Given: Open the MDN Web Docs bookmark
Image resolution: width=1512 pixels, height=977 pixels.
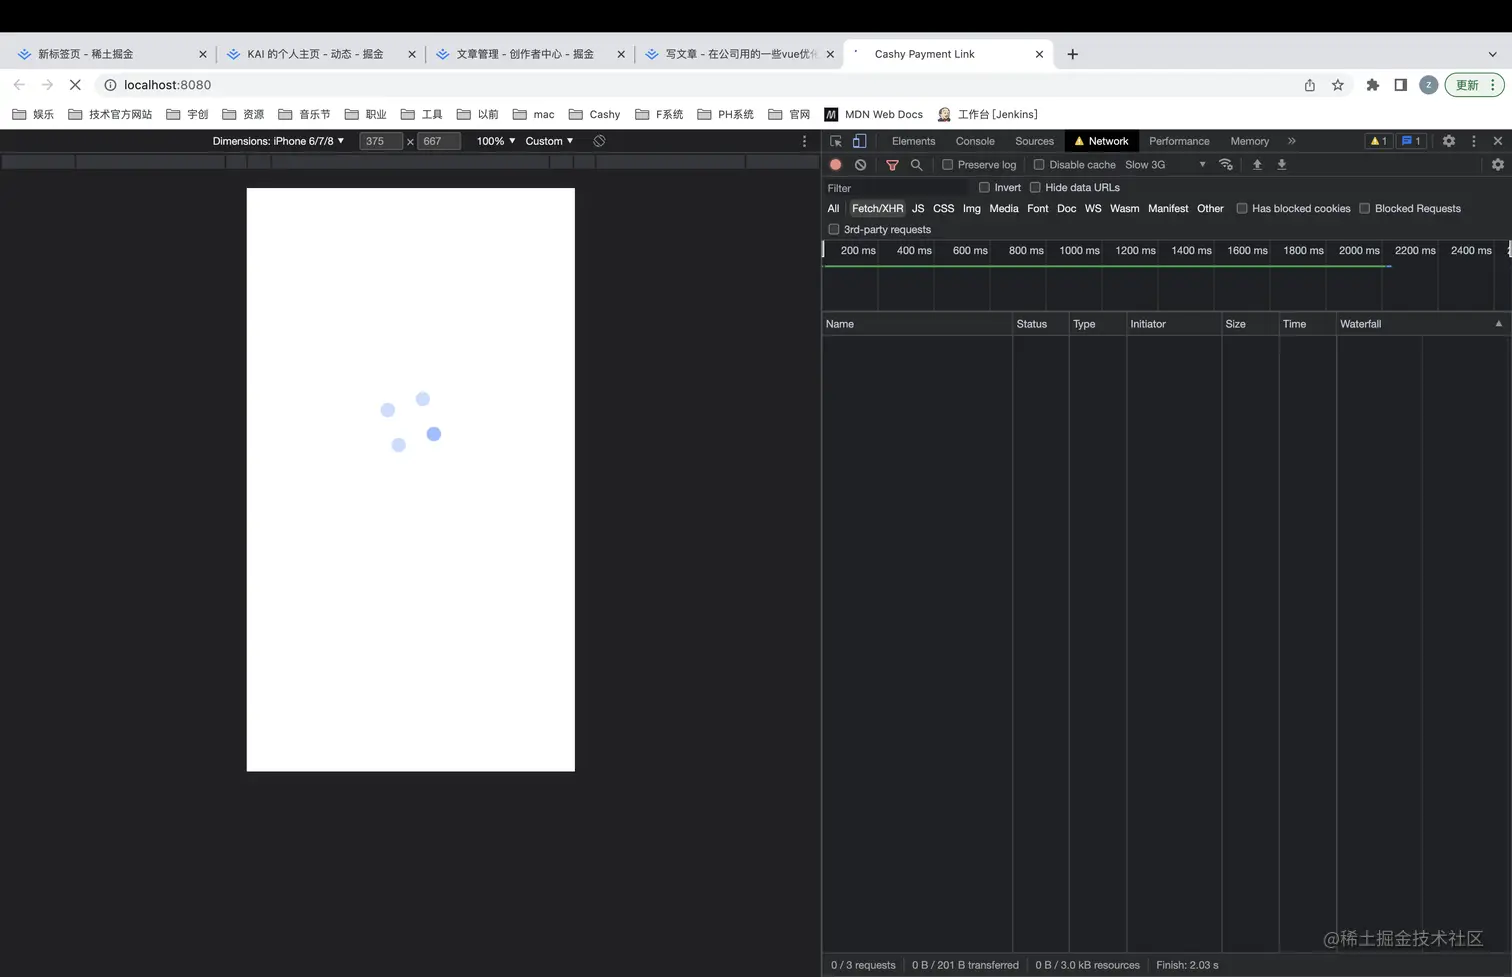Looking at the screenshot, I should pos(874,114).
